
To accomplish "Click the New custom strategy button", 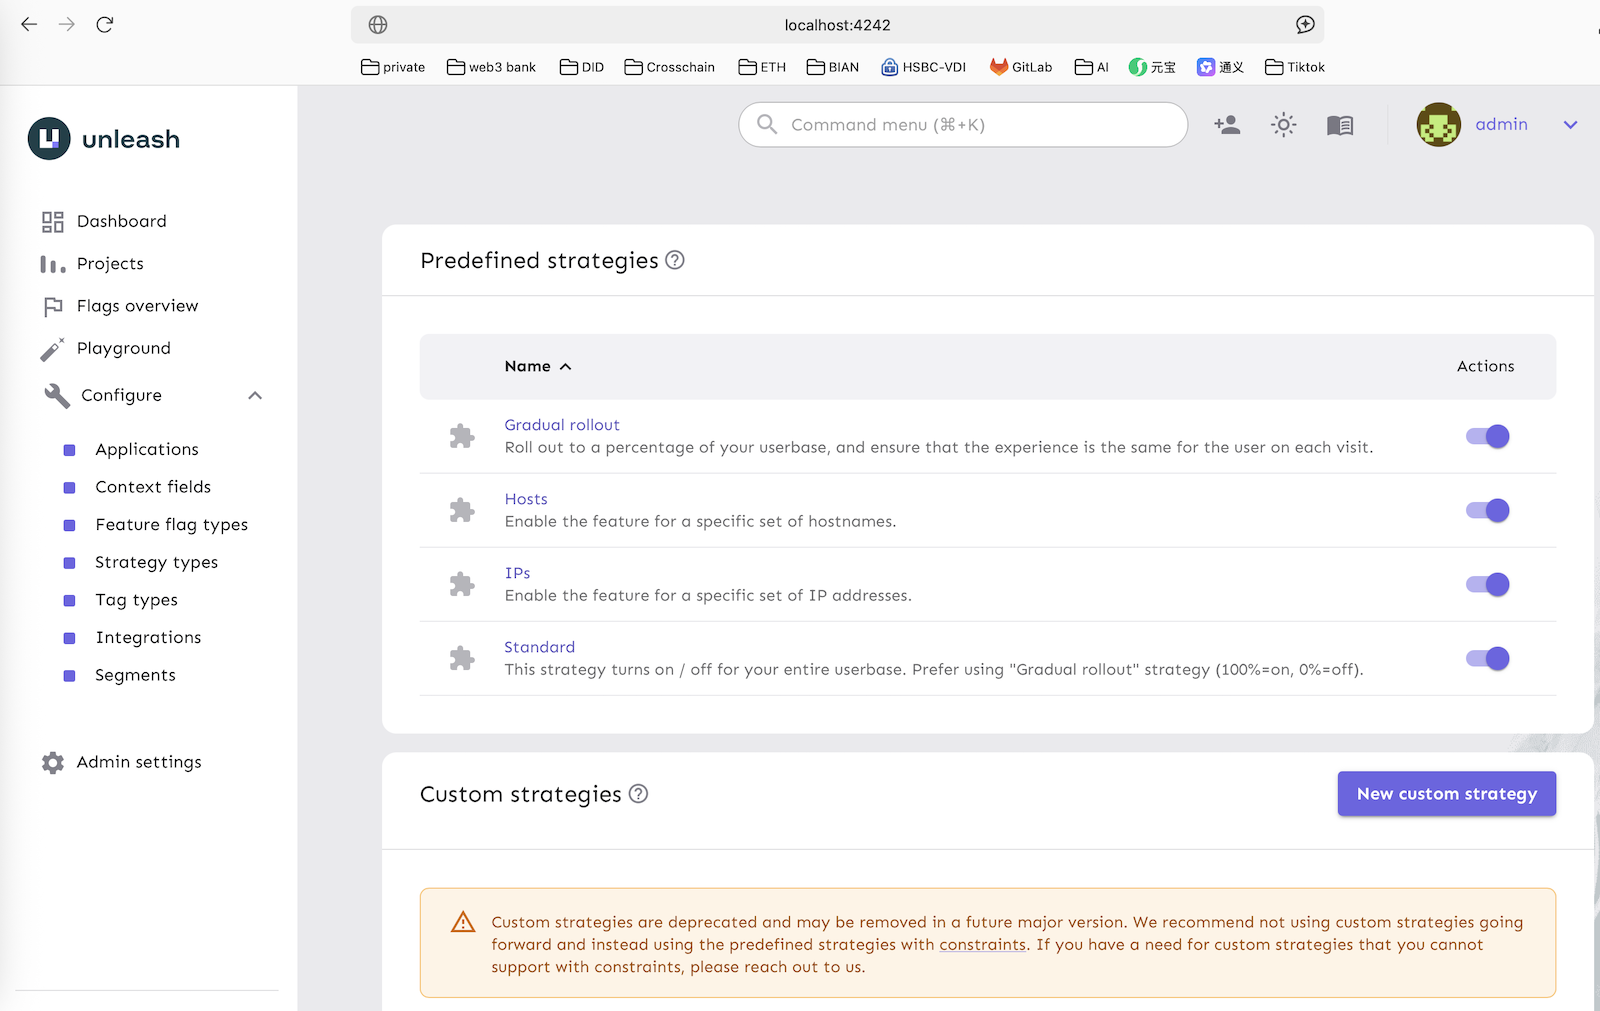I will tap(1446, 794).
